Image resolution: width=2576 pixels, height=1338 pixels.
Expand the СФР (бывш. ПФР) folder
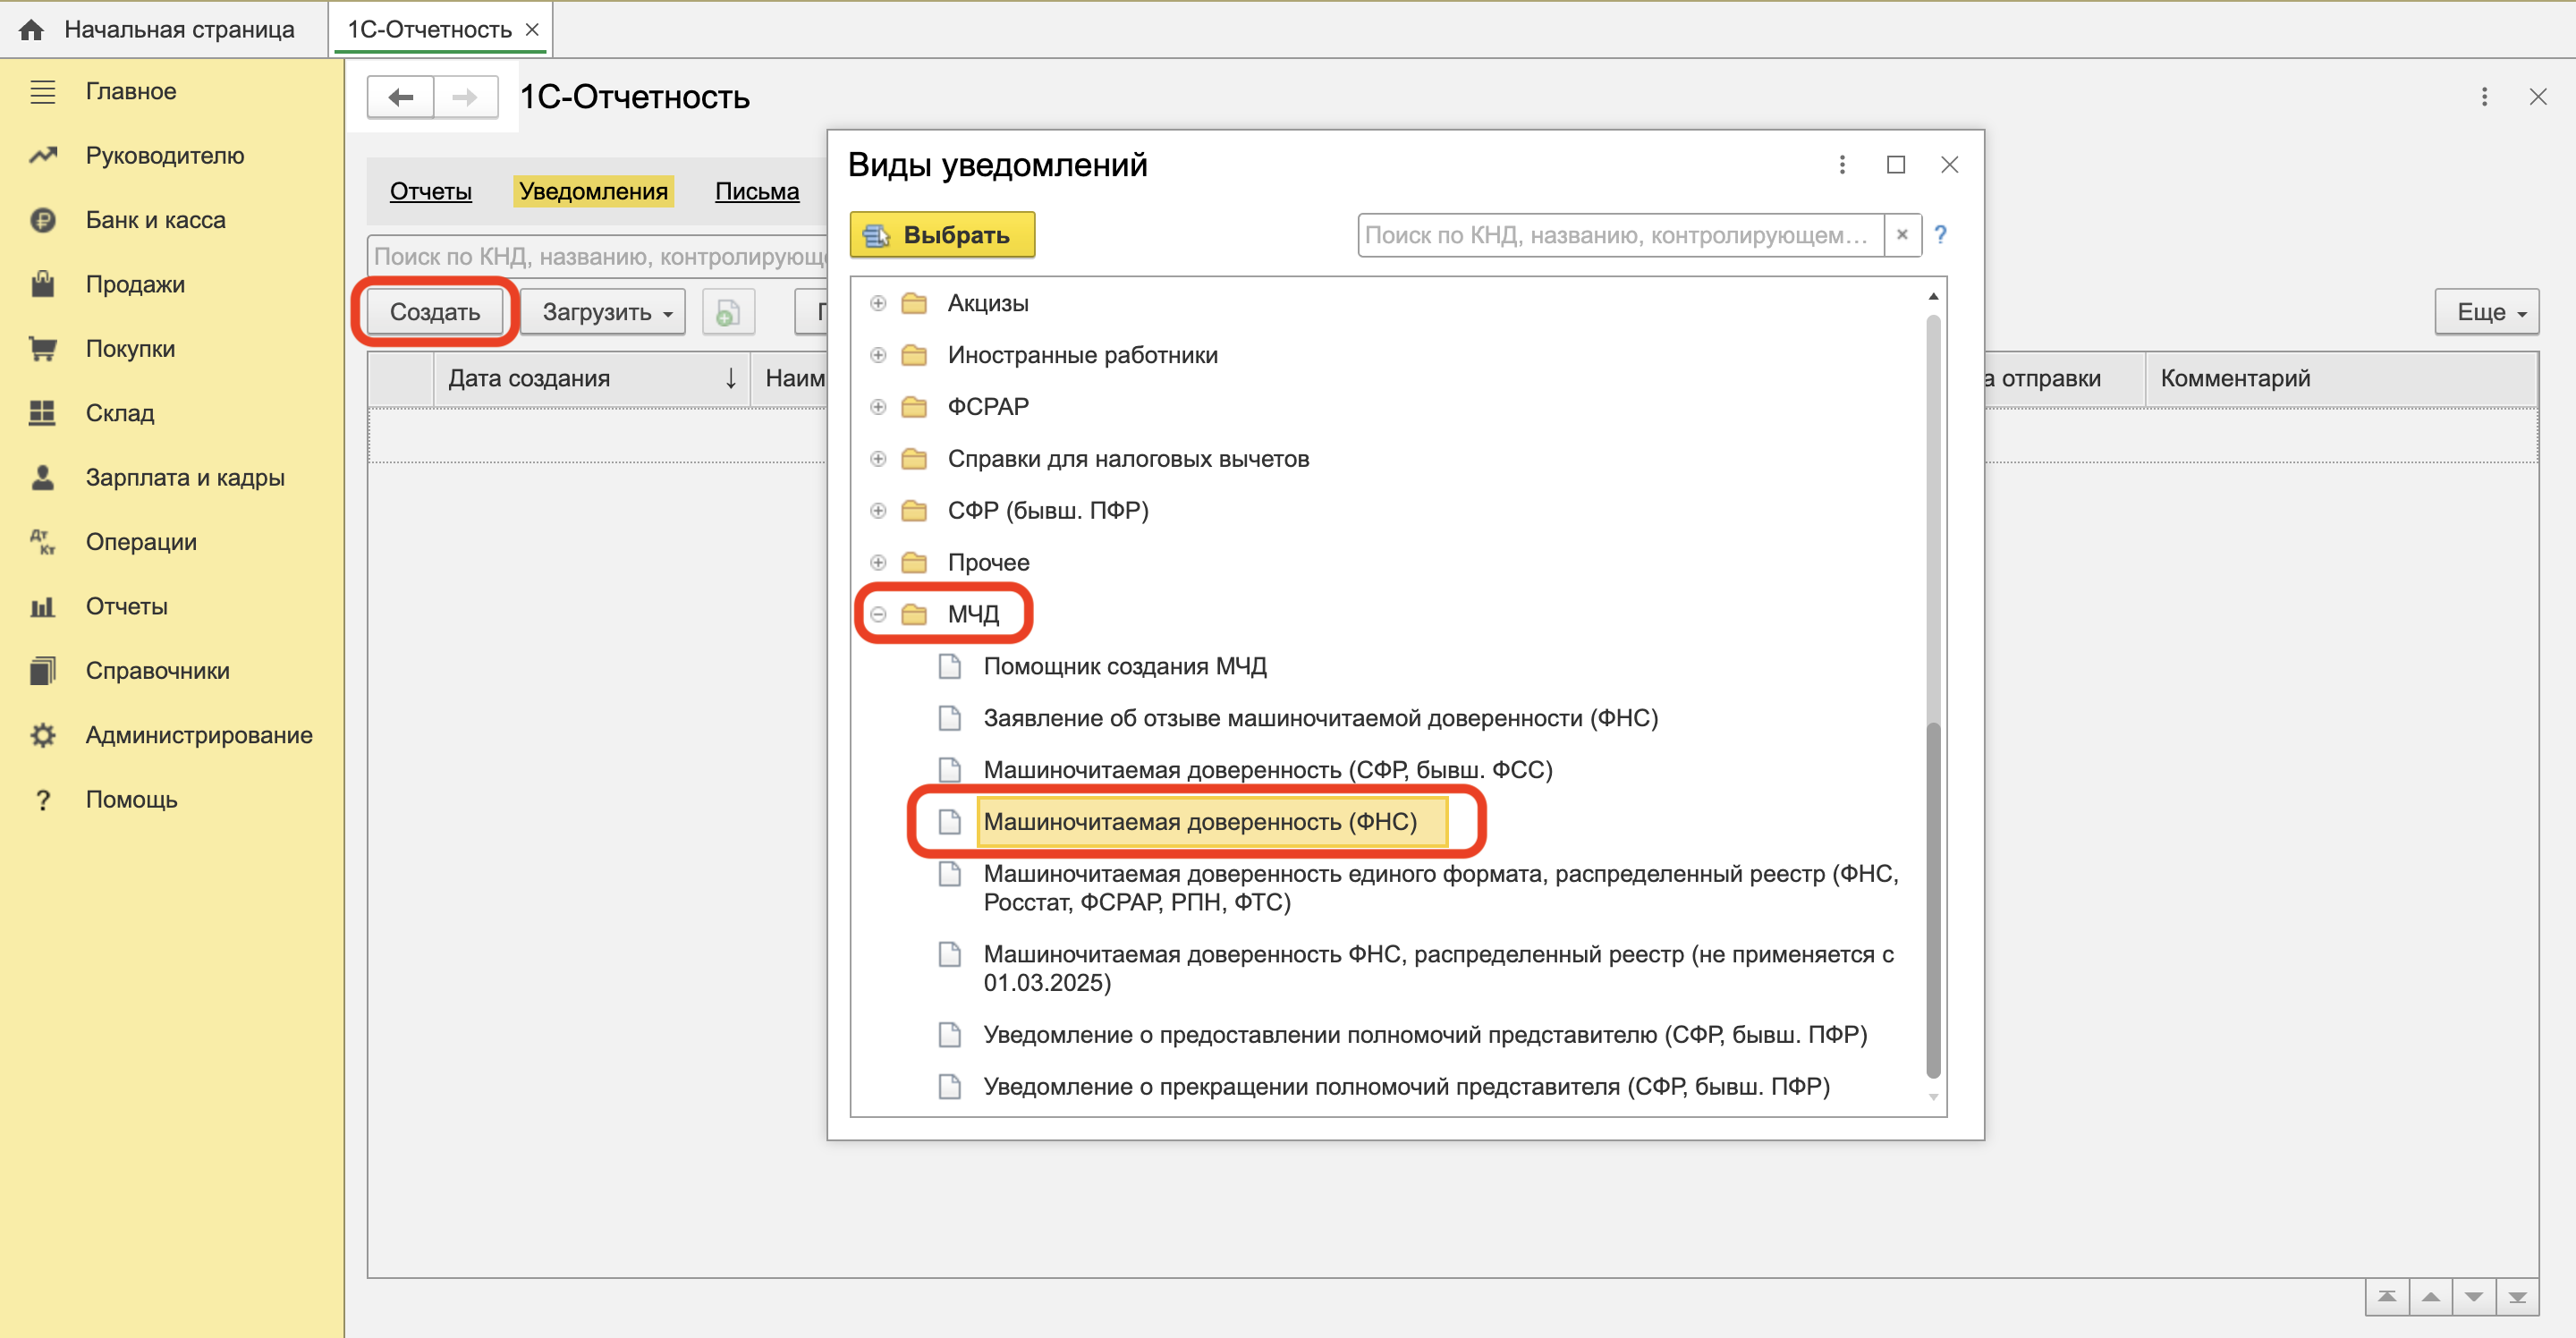(x=878, y=511)
